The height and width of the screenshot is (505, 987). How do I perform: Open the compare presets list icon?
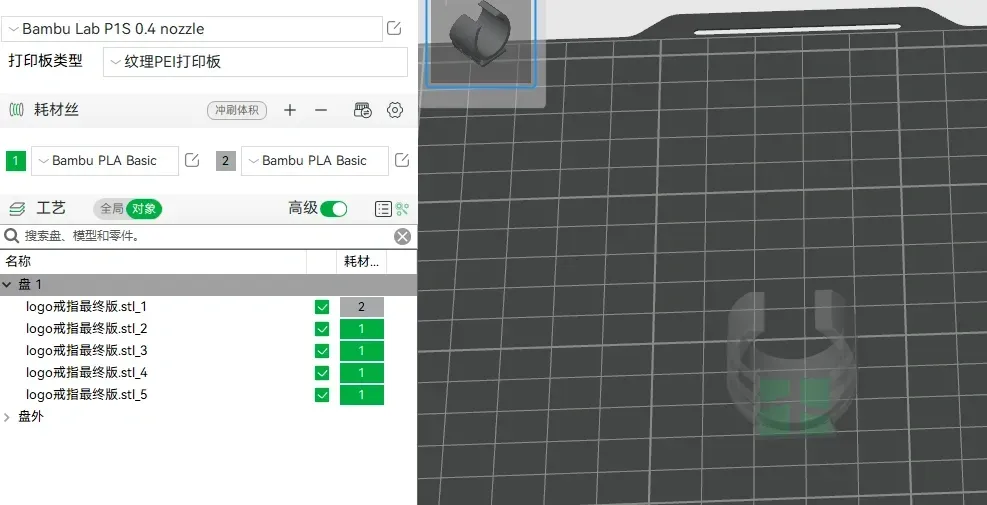[x=383, y=209]
